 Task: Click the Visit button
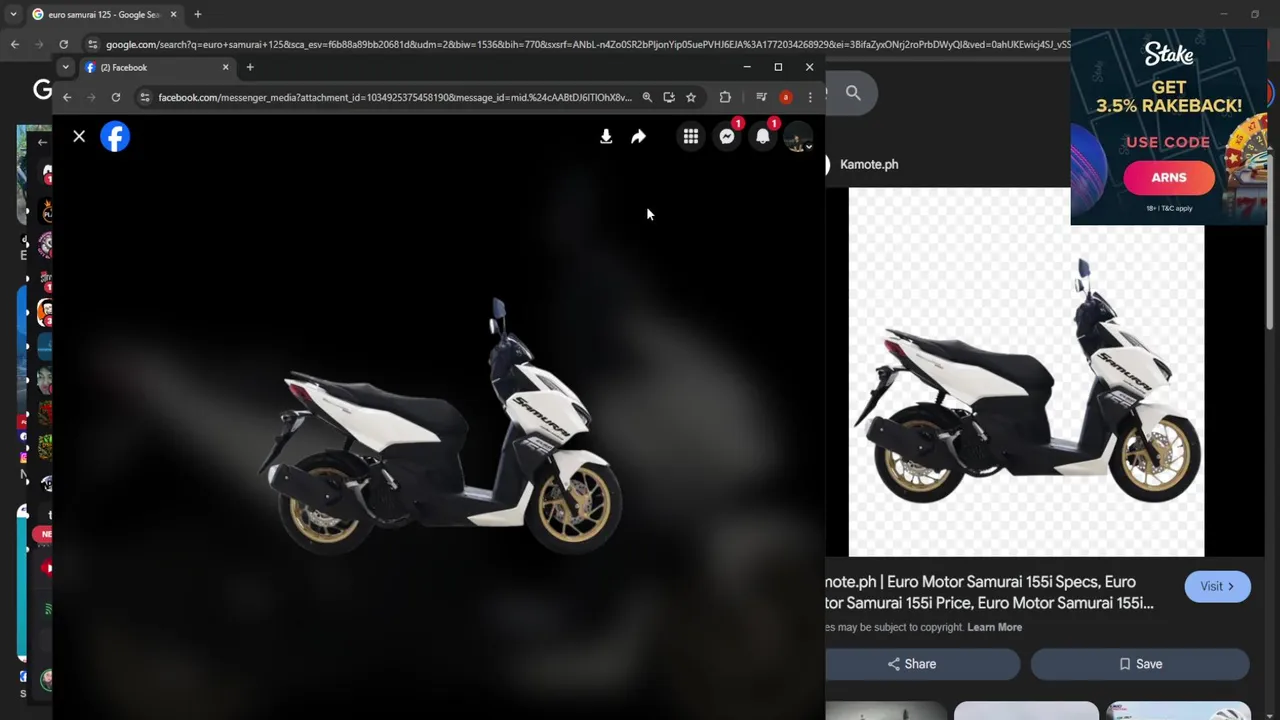click(x=1217, y=586)
